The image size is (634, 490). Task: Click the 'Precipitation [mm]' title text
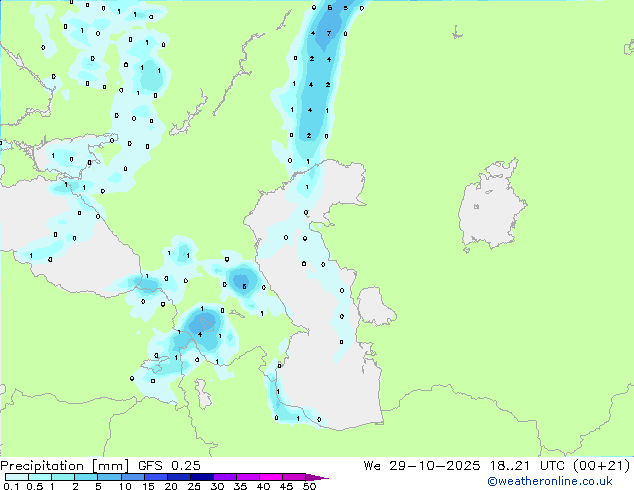[65, 466]
